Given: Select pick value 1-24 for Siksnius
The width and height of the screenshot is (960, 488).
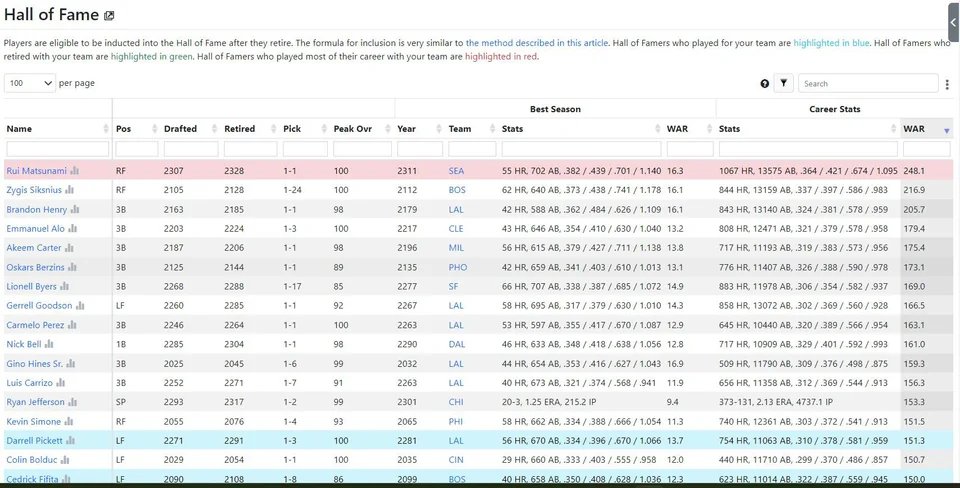Looking at the screenshot, I should click(293, 190).
